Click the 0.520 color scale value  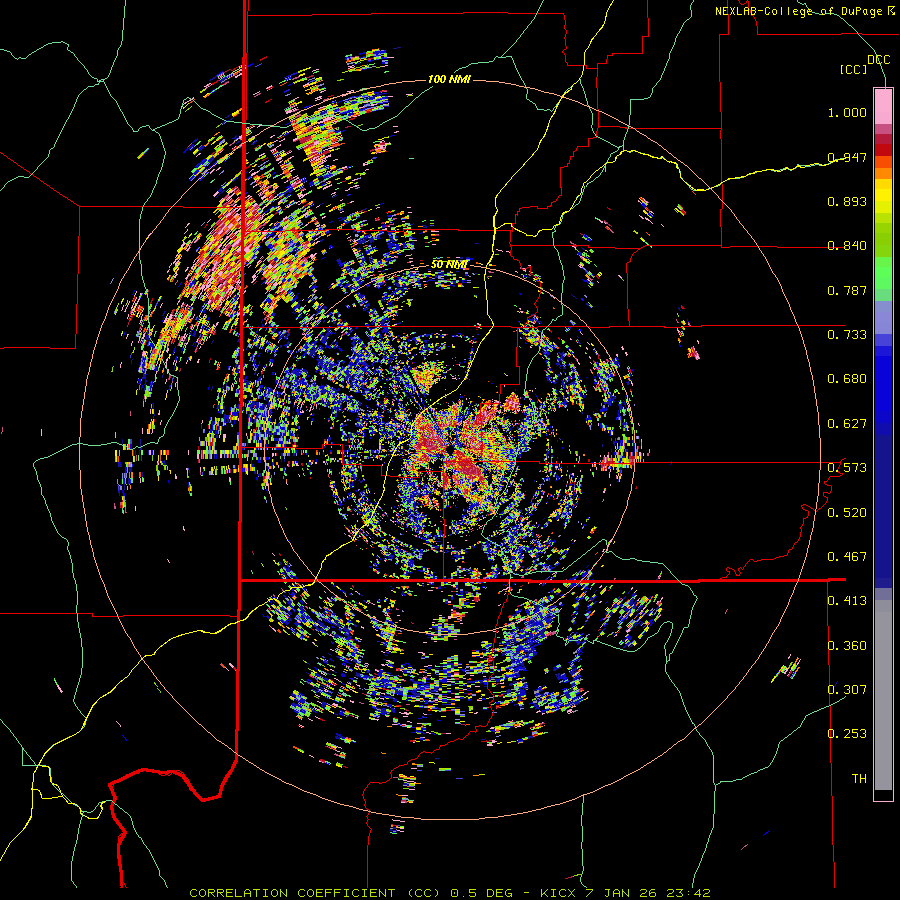[x=847, y=513]
